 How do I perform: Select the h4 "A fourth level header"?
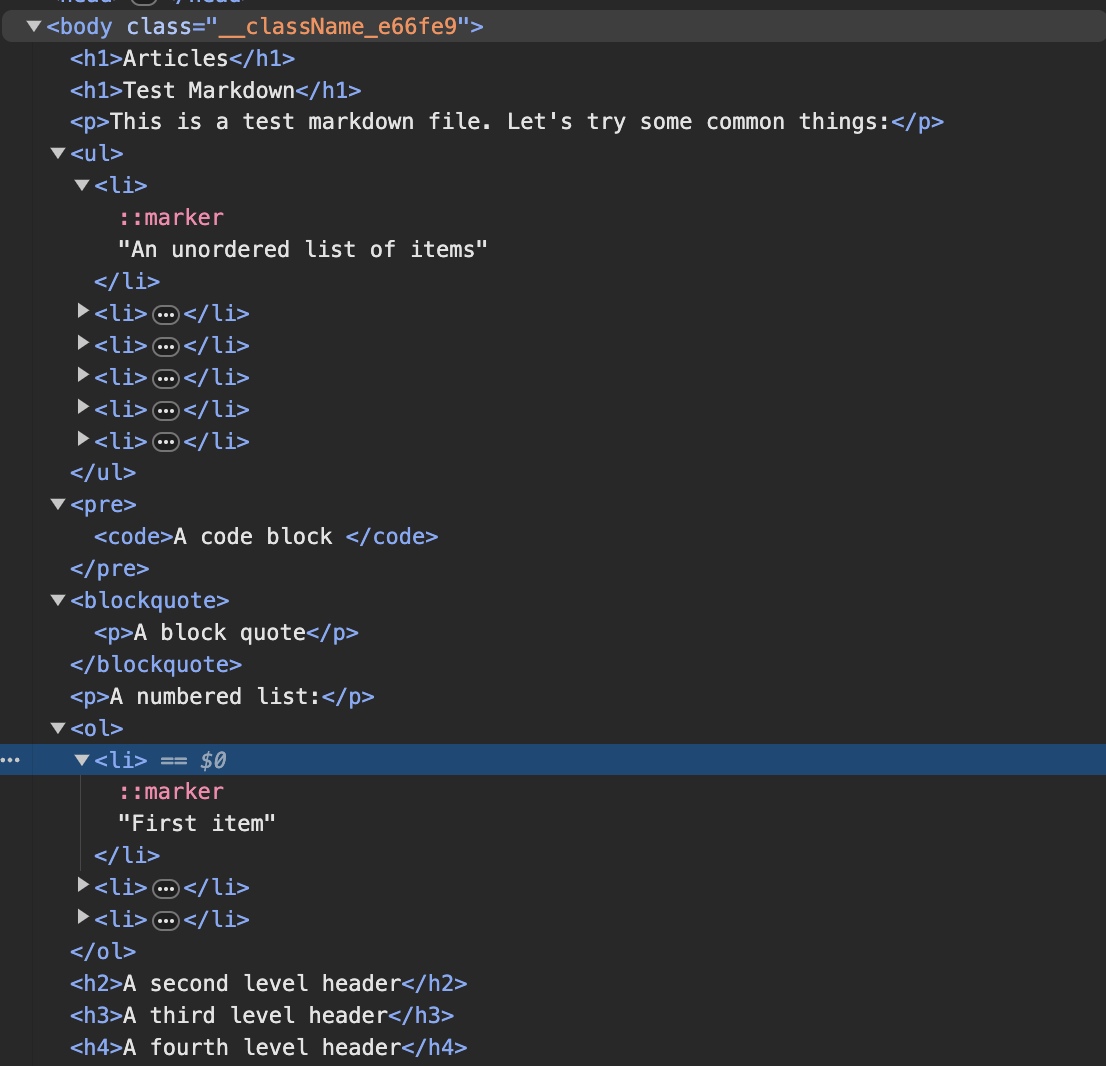click(269, 1047)
